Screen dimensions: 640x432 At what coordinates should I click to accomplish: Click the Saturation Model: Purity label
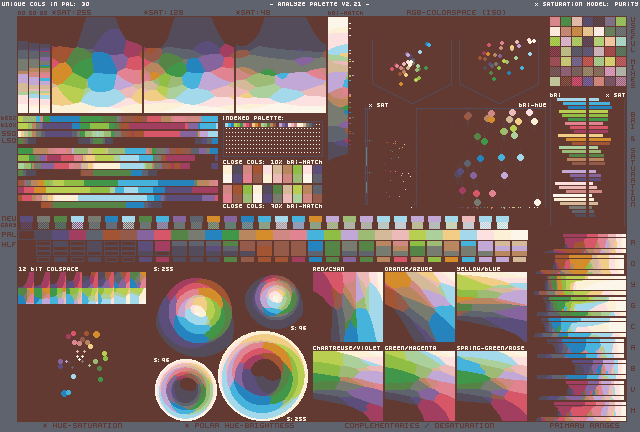(x=585, y=4)
